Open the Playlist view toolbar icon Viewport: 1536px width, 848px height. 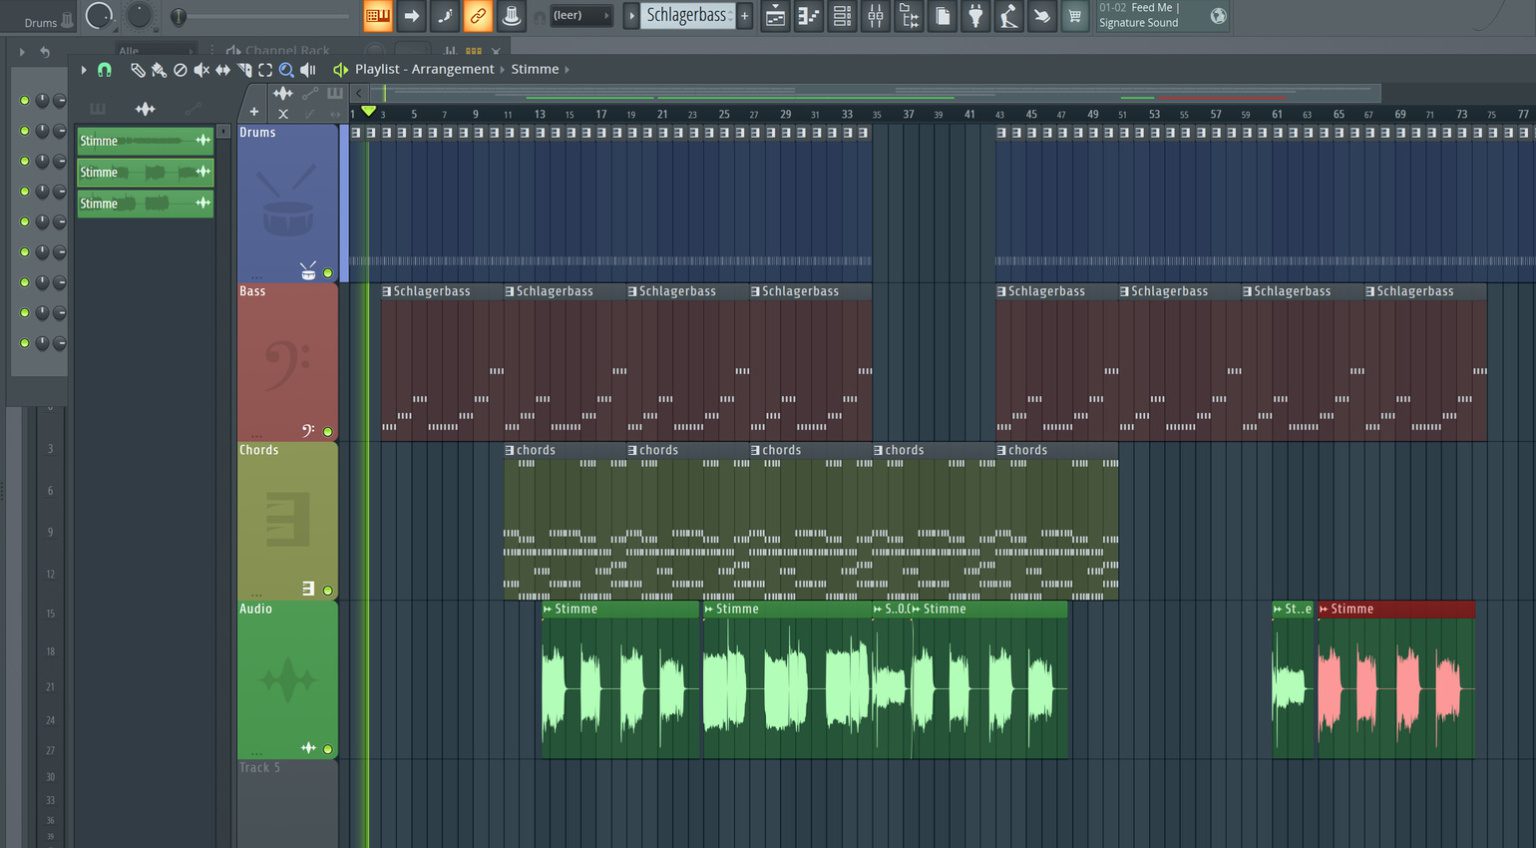click(x=775, y=16)
